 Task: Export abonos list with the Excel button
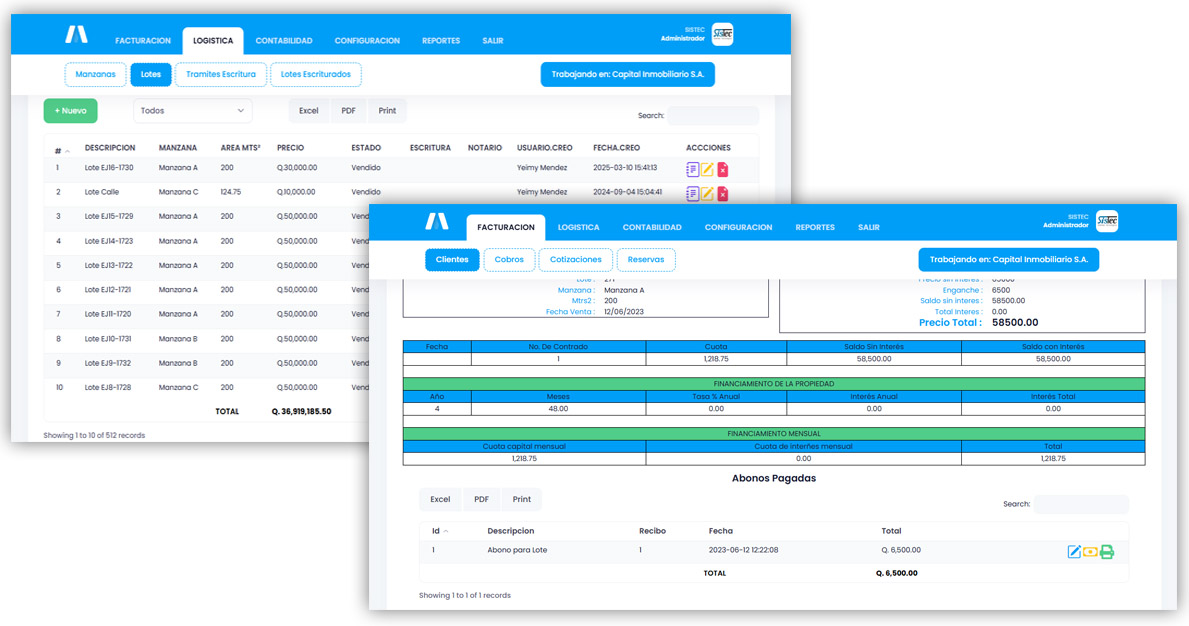click(439, 498)
